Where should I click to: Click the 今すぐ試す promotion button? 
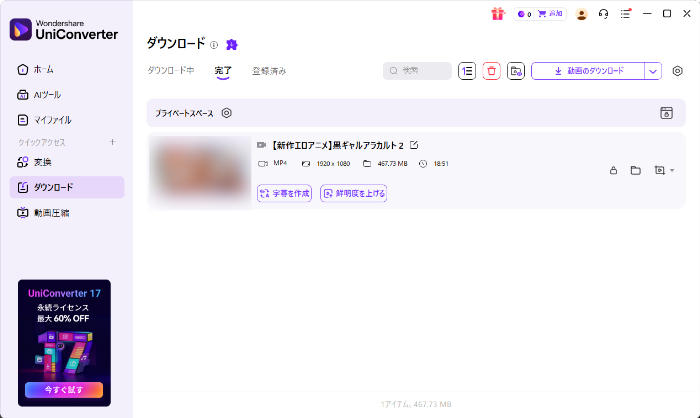point(64,389)
